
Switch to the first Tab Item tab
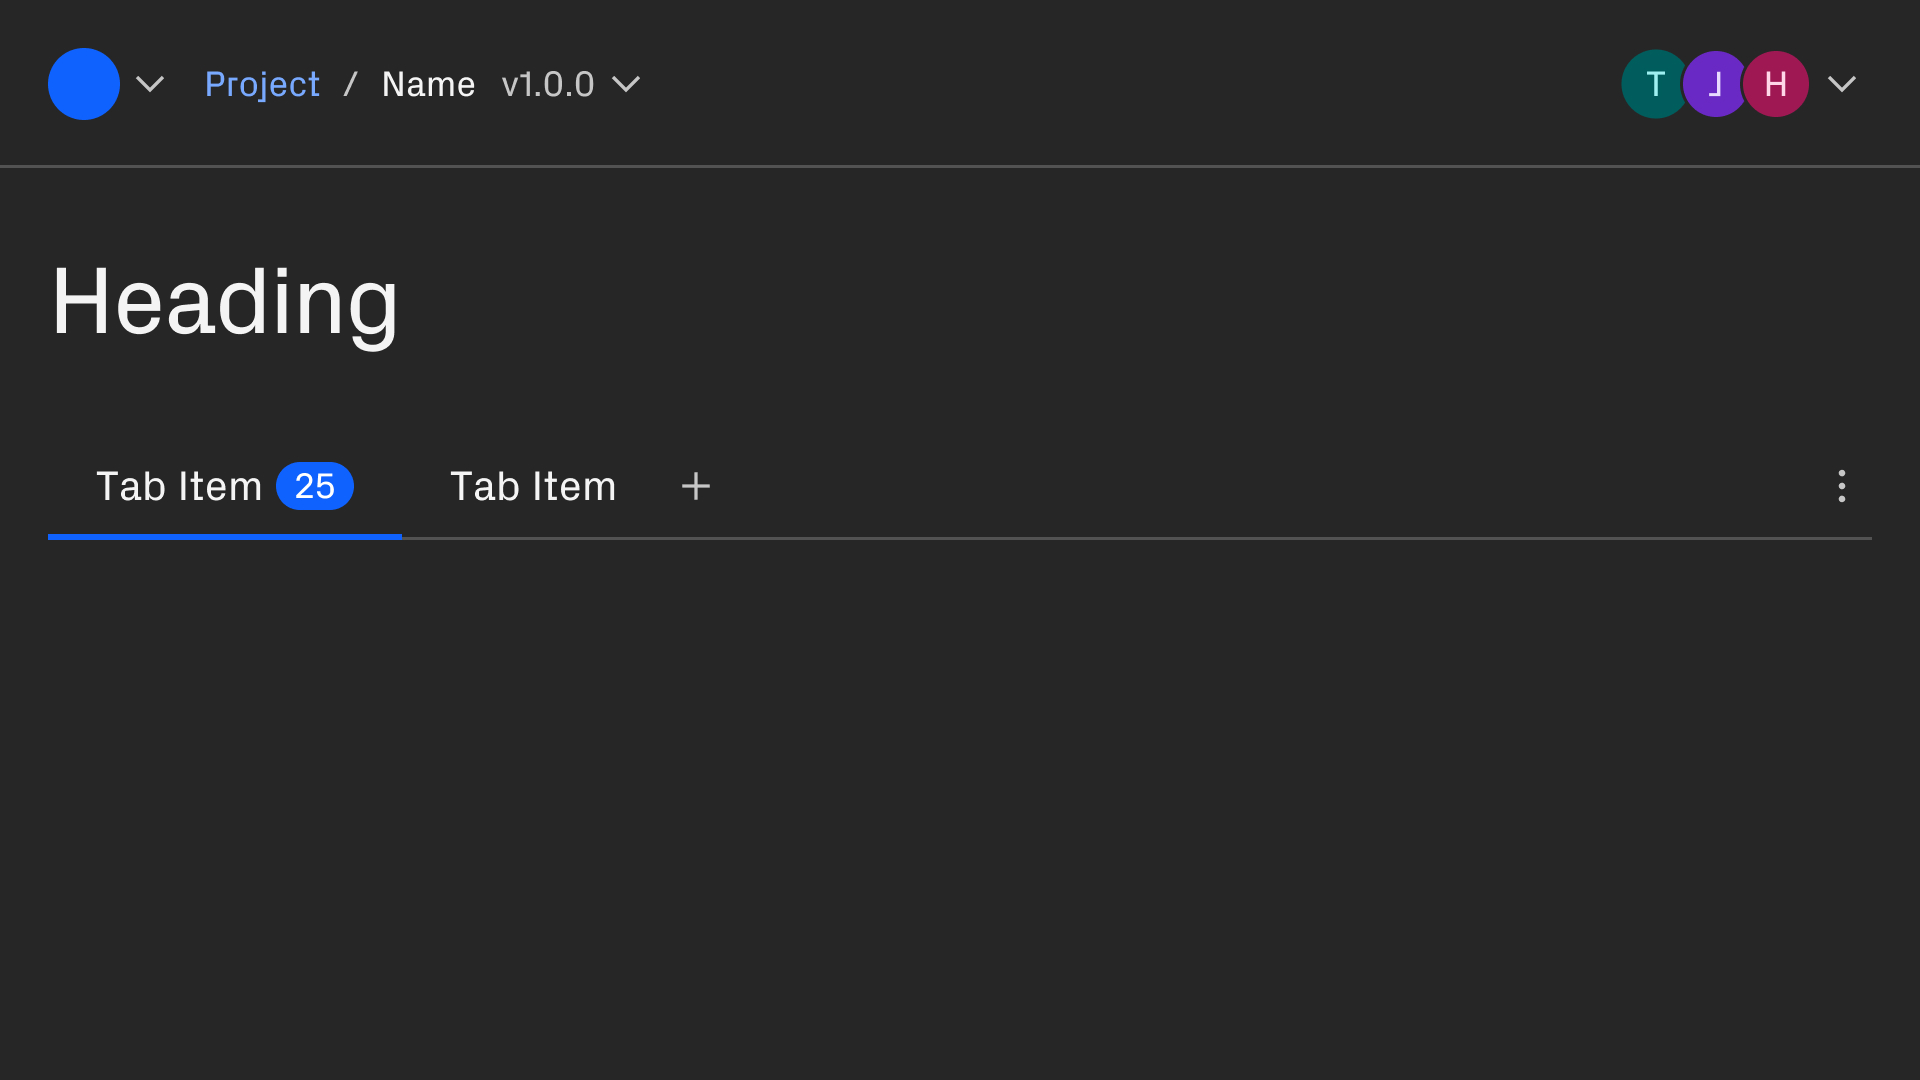point(179,487)
